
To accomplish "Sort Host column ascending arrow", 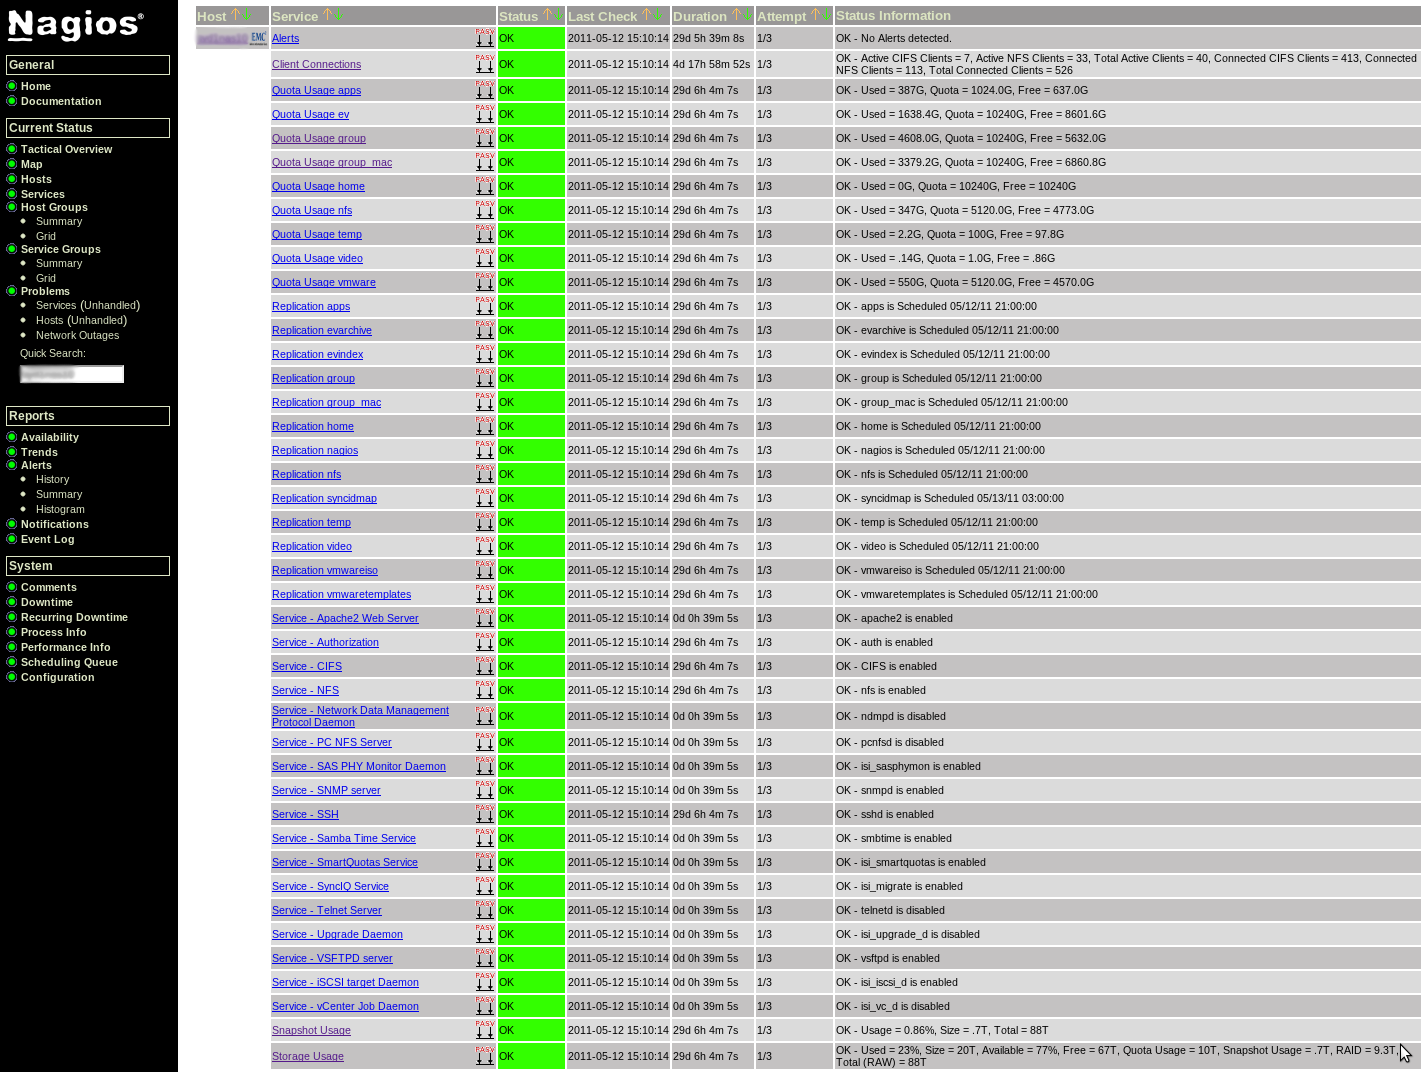I will click(236, 15).
